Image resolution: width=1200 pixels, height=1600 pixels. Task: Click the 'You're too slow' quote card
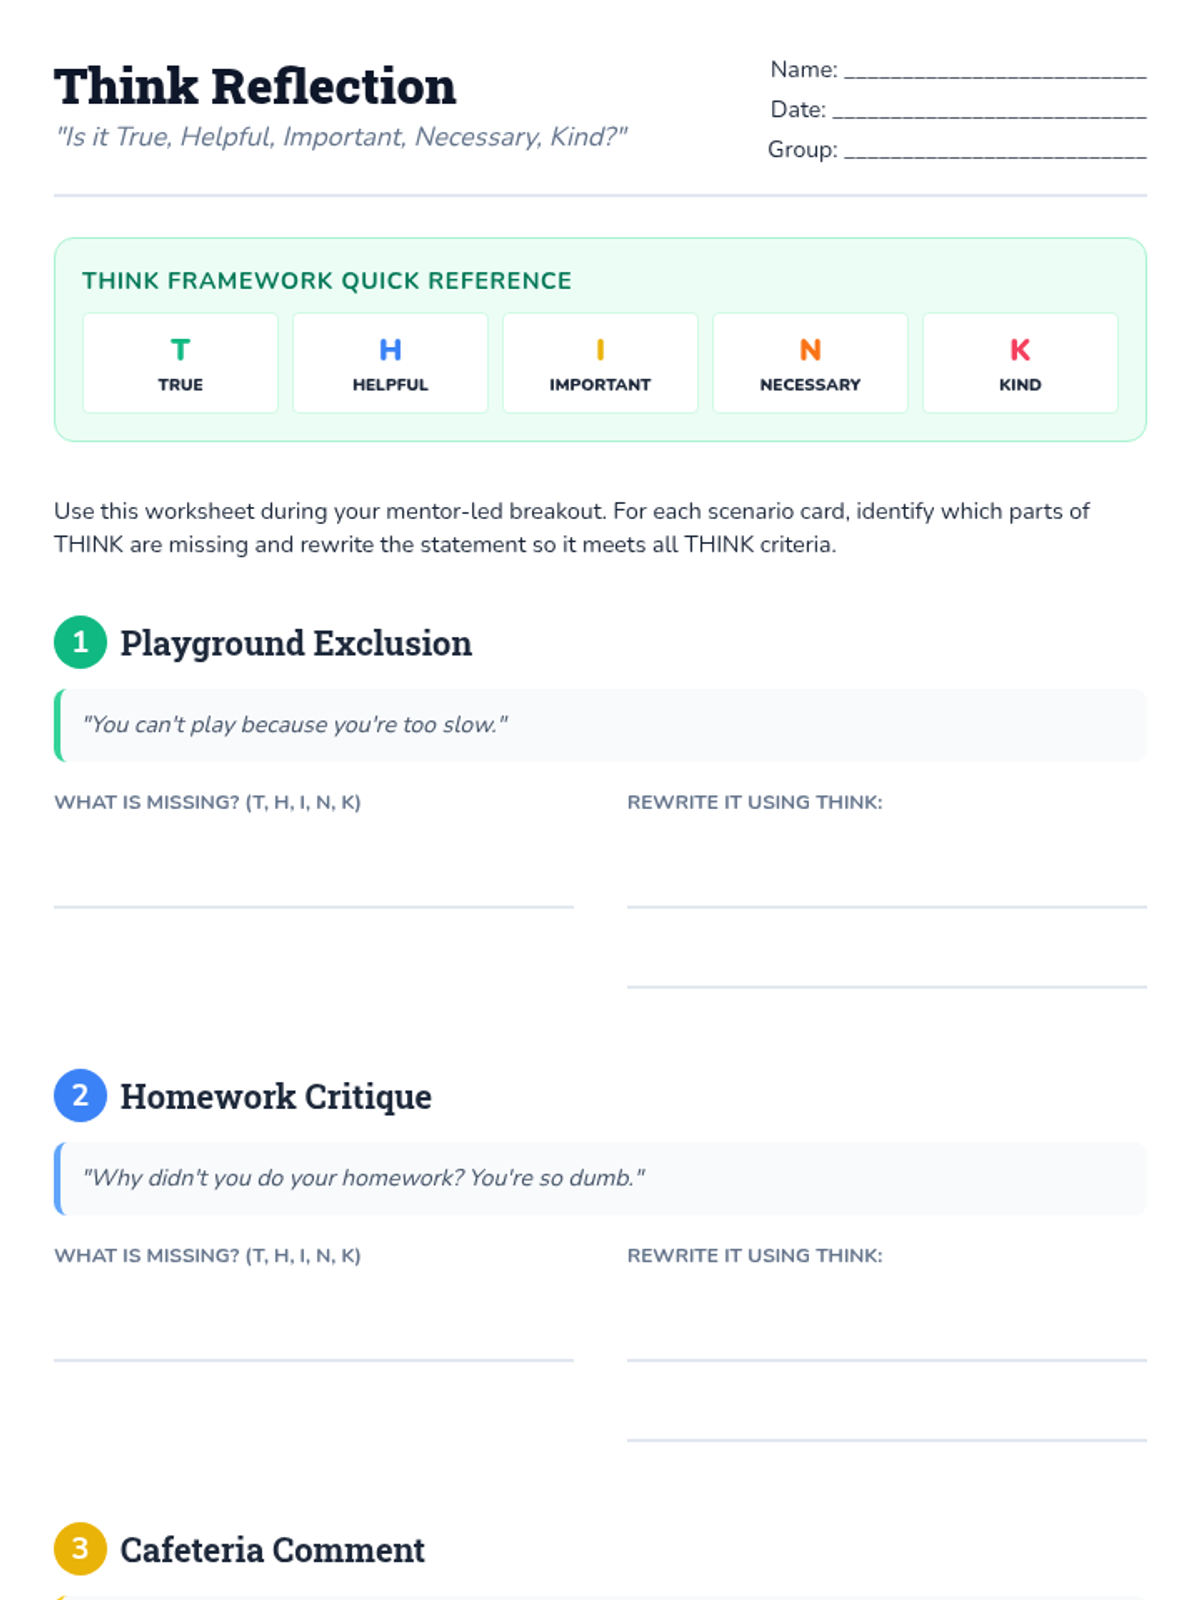click(x=600, y=725)
